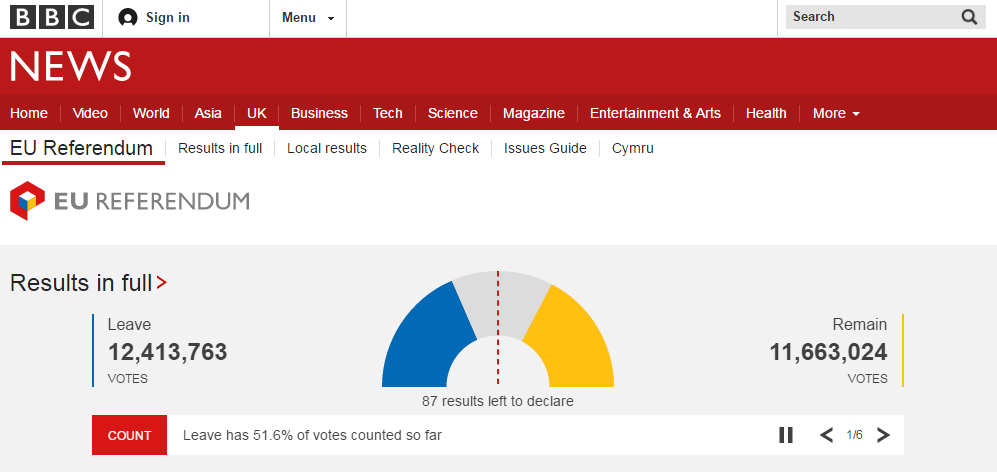
Task: Click the 1/6 ticker page indicator
Action: point(855,435)
